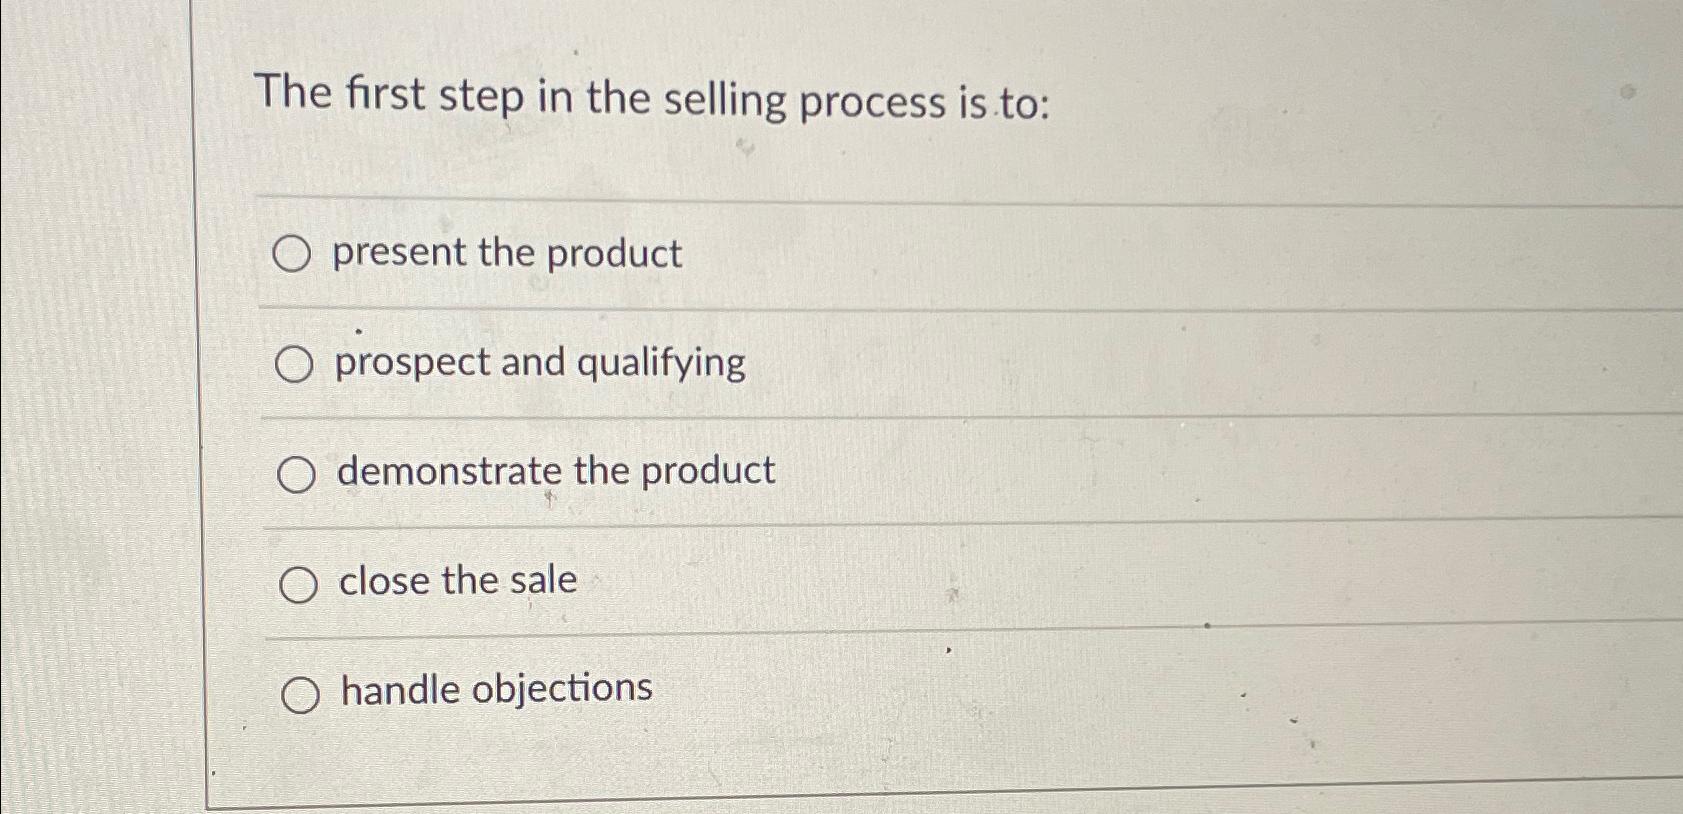The image size is (1683, 814).
Task: Click the 'present the product' answer text
Action: point(506,254)
